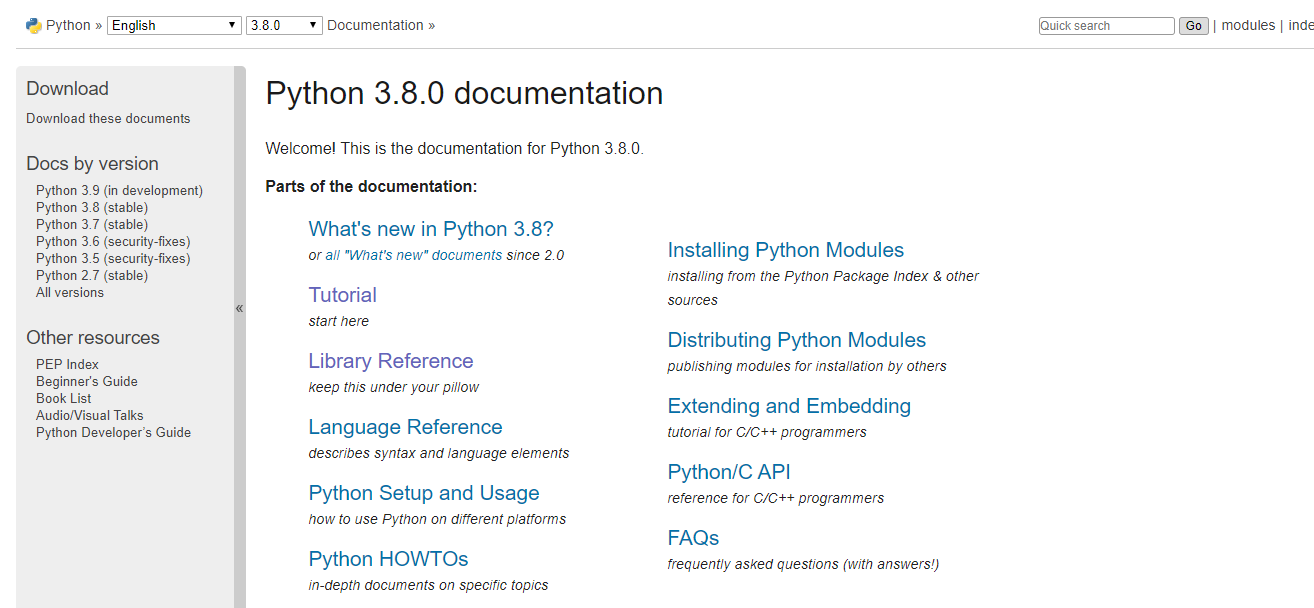The width and height of the screenshot is (1314, 608).
Task: Open Installing Python Modules
Action: (786, 250)
